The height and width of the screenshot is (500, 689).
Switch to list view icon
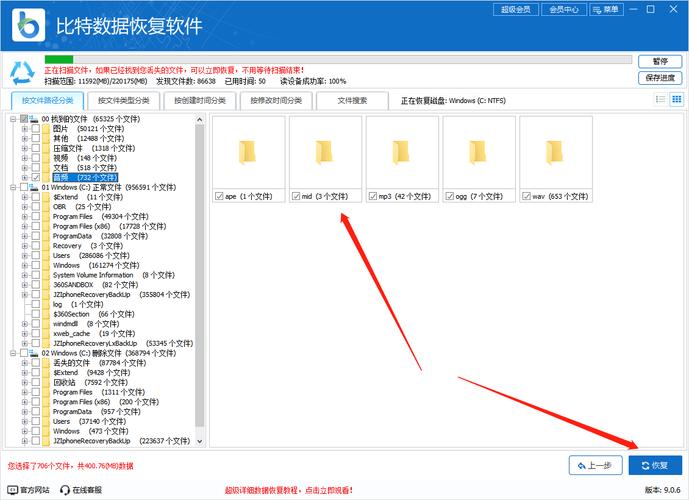click(x=660, y=99)
